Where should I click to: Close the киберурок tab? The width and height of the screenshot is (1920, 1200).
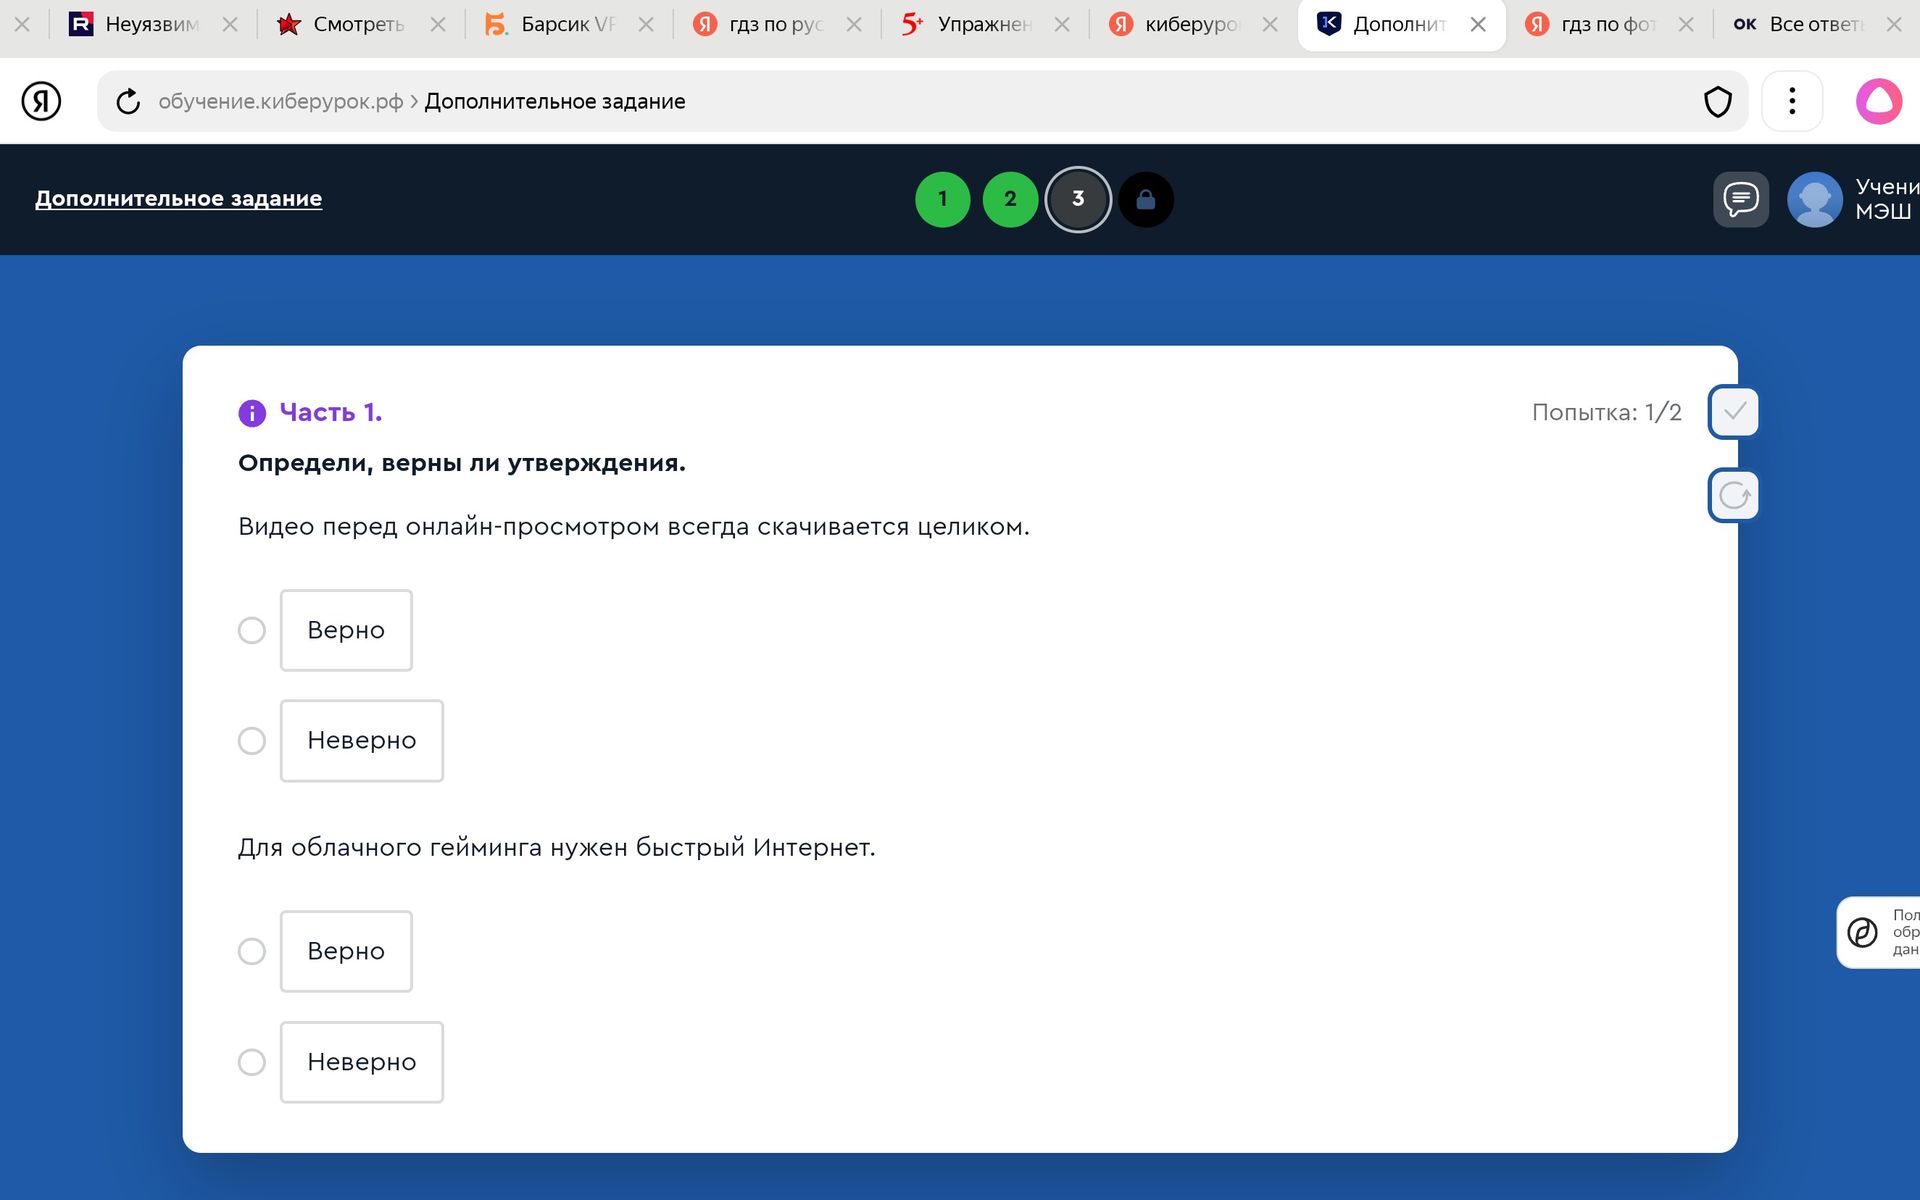pos(1270,24)
